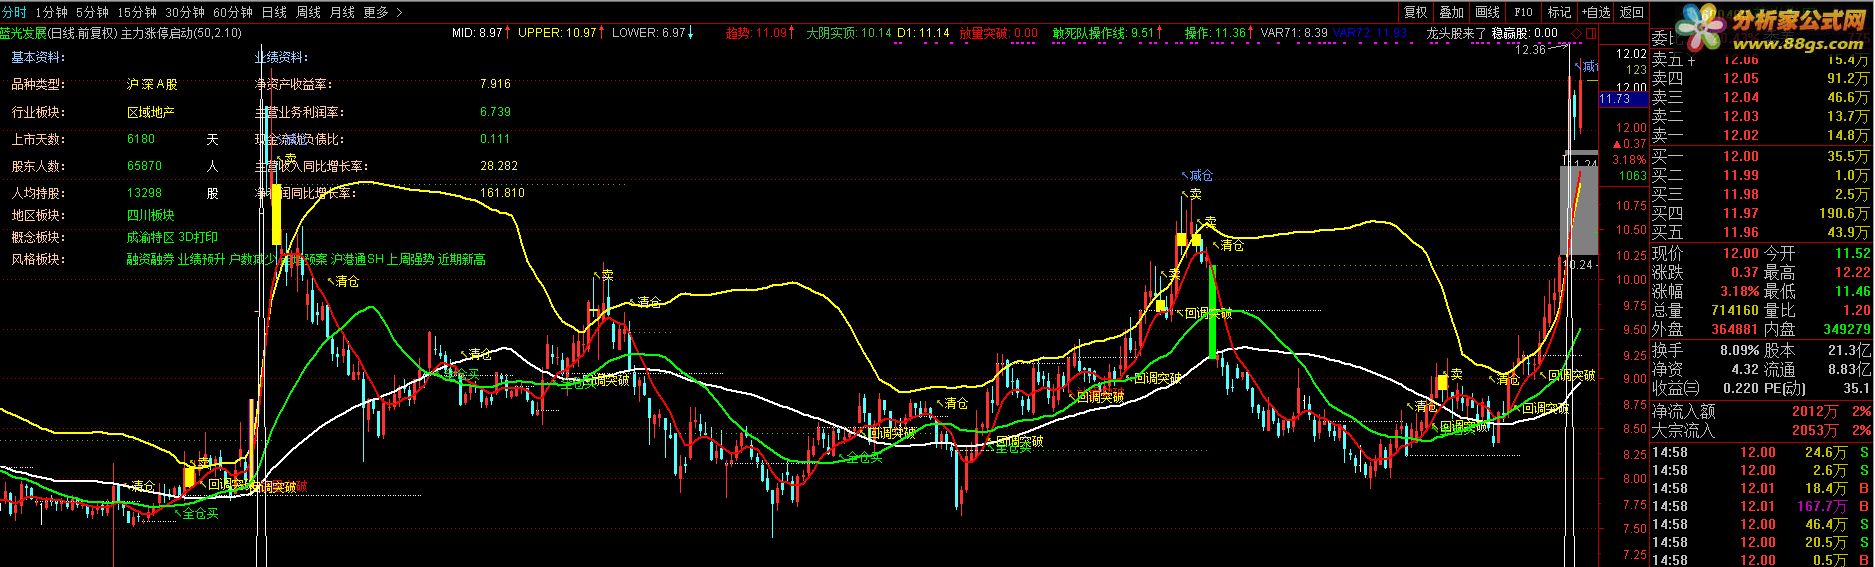Click the 换手 value 8.09%
1875x567 pixels.
1738,351
